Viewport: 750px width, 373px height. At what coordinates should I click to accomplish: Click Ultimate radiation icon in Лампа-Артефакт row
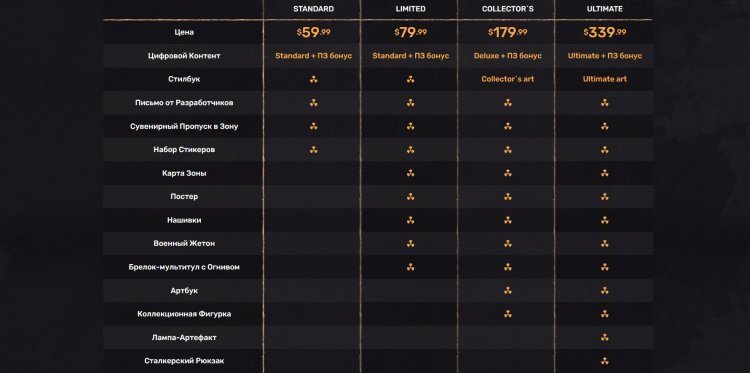(x=605, y=338)
